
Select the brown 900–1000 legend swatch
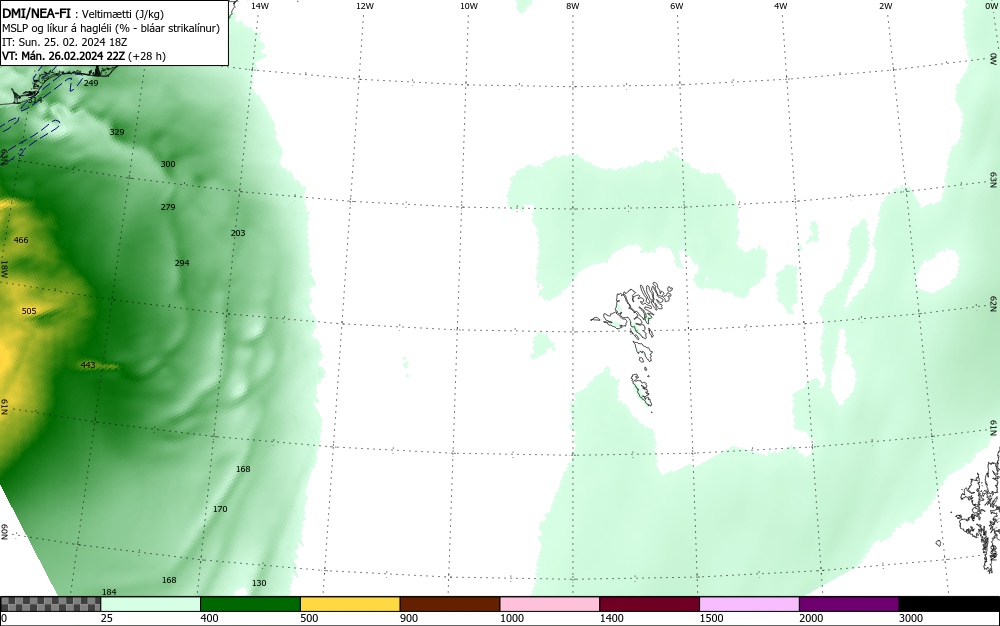pos(450,604)
